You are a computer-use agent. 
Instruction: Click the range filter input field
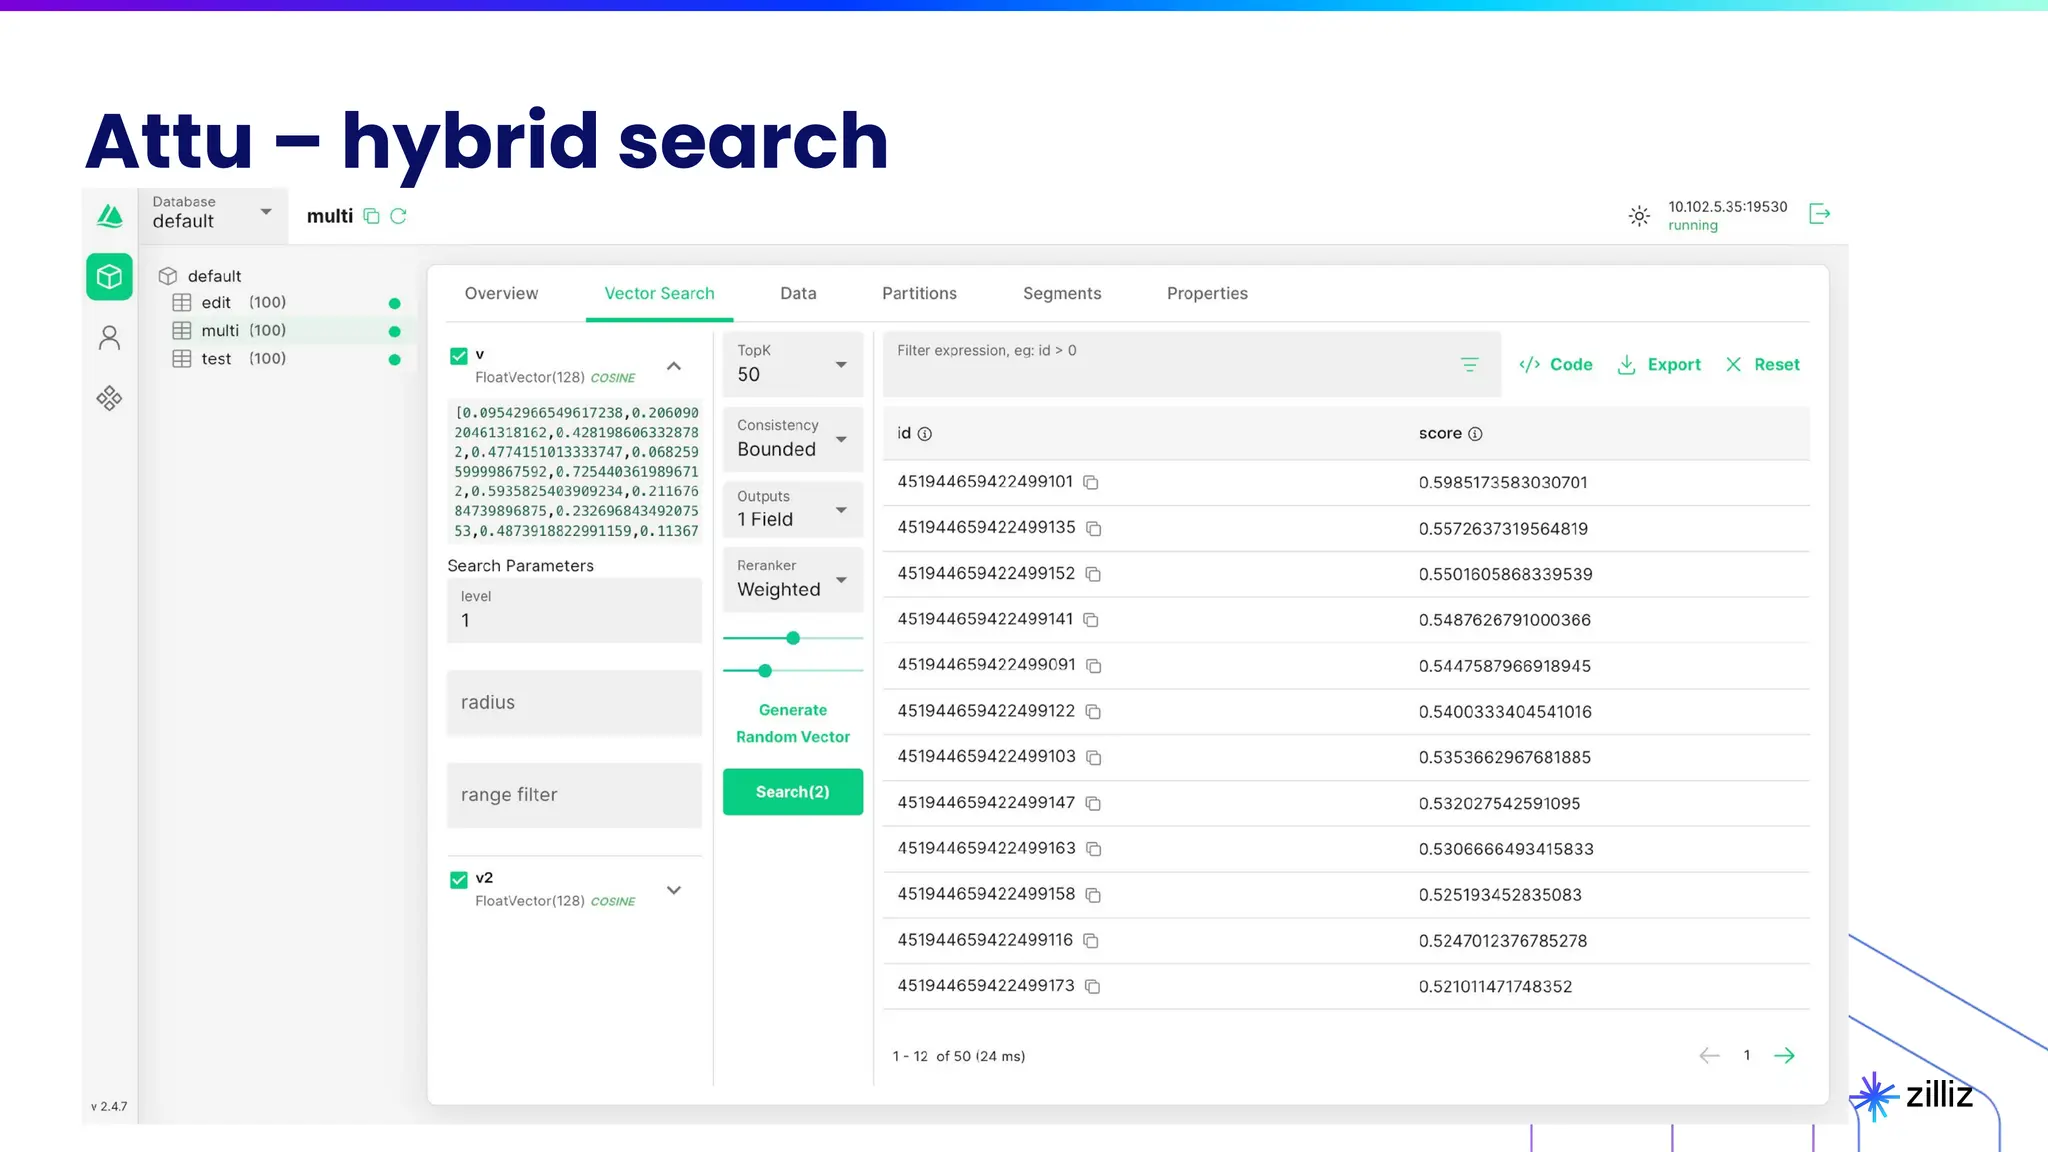click(x=574, y=795)
